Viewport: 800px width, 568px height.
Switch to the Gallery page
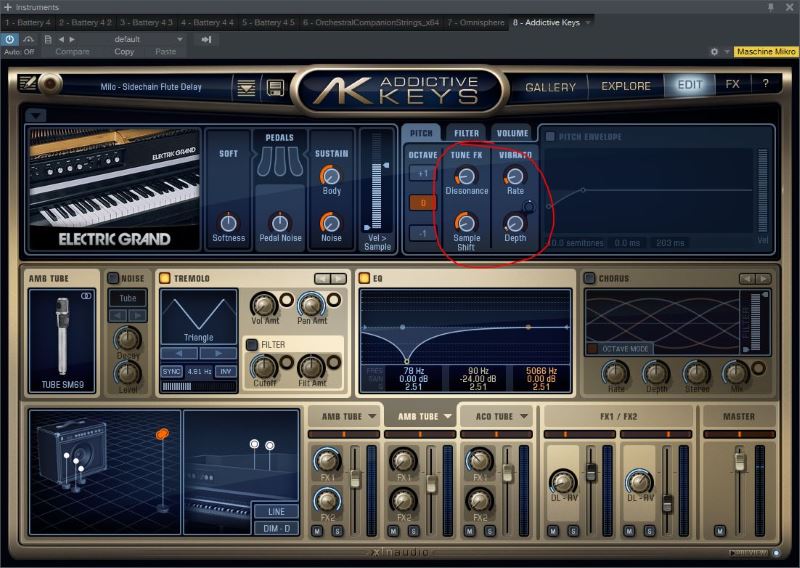pyautogui.click(x=550, y=87)
